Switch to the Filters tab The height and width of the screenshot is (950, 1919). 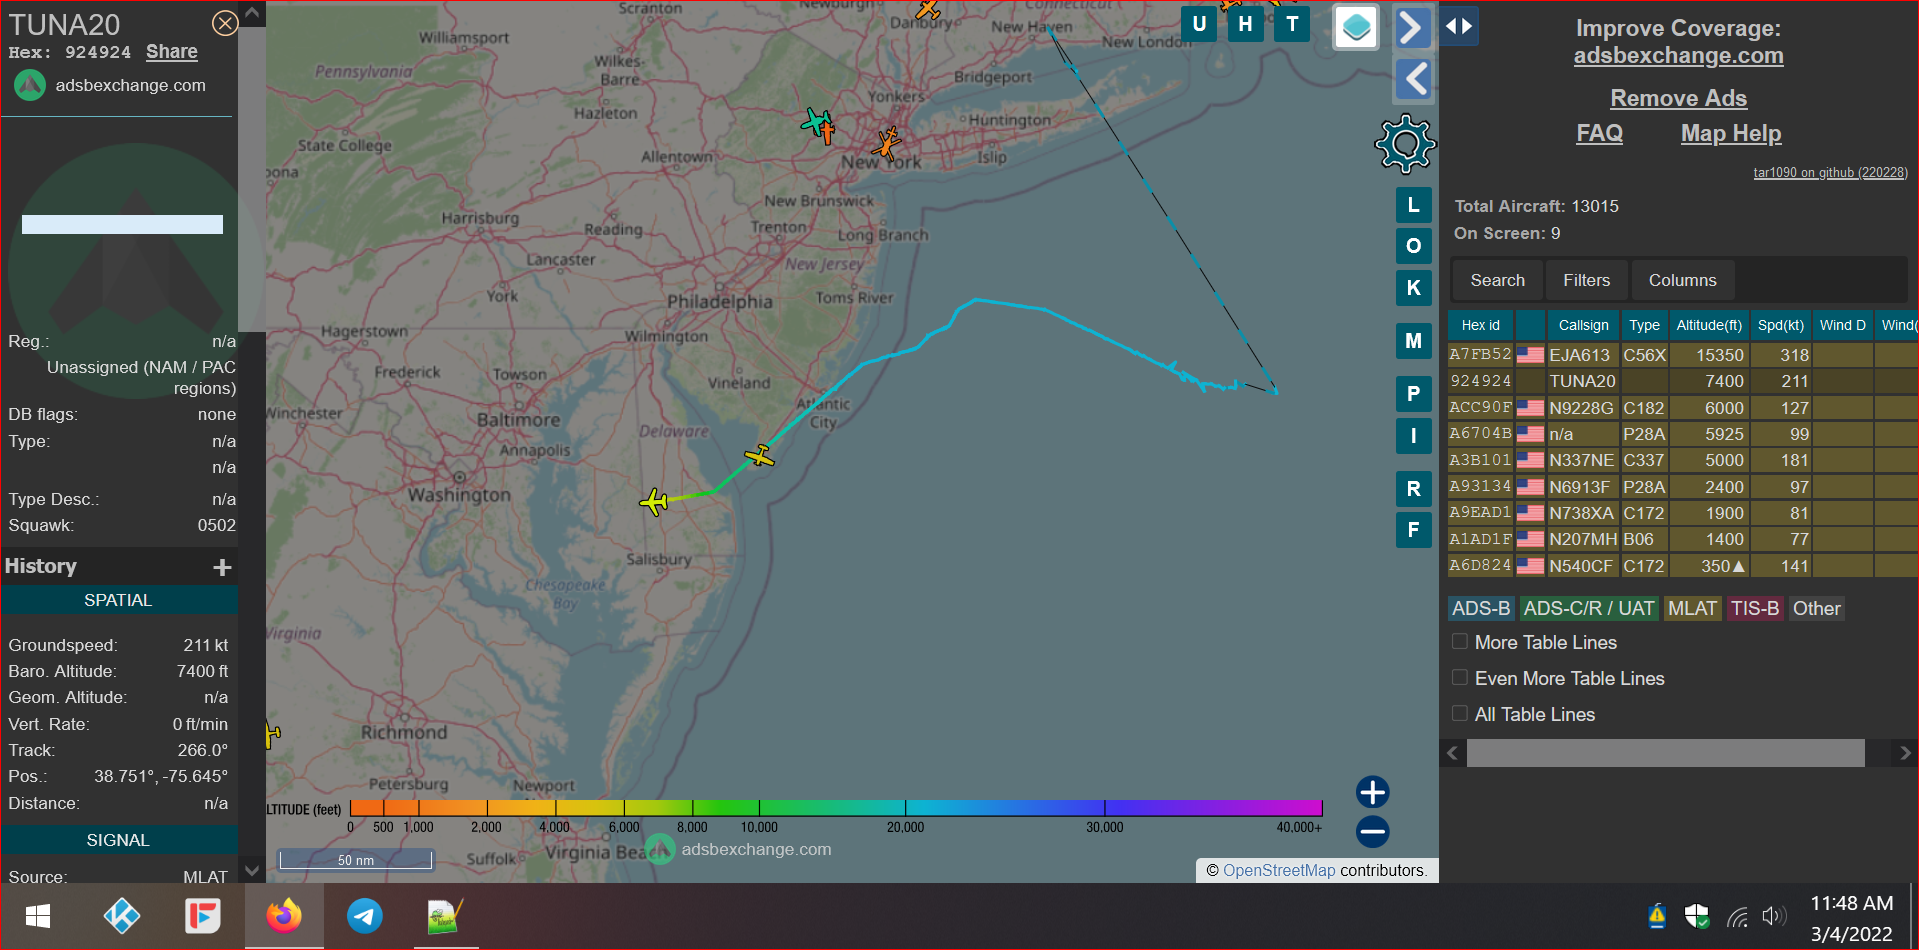pos(1586,280)
